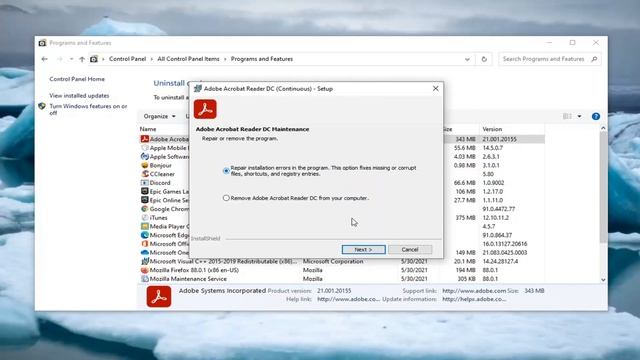Click the search magnifier icon
The height and width of the screenshot is (360, 640).
[x=594, y=59]
